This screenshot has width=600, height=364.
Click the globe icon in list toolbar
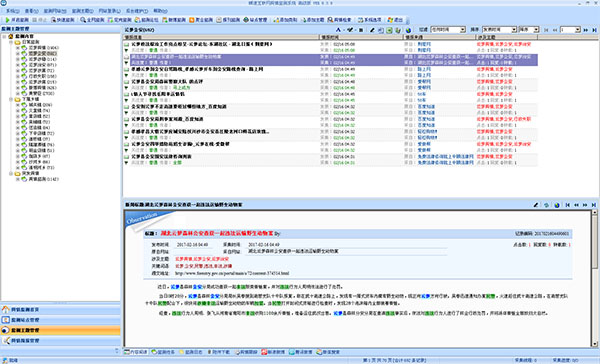click(408, 30)
